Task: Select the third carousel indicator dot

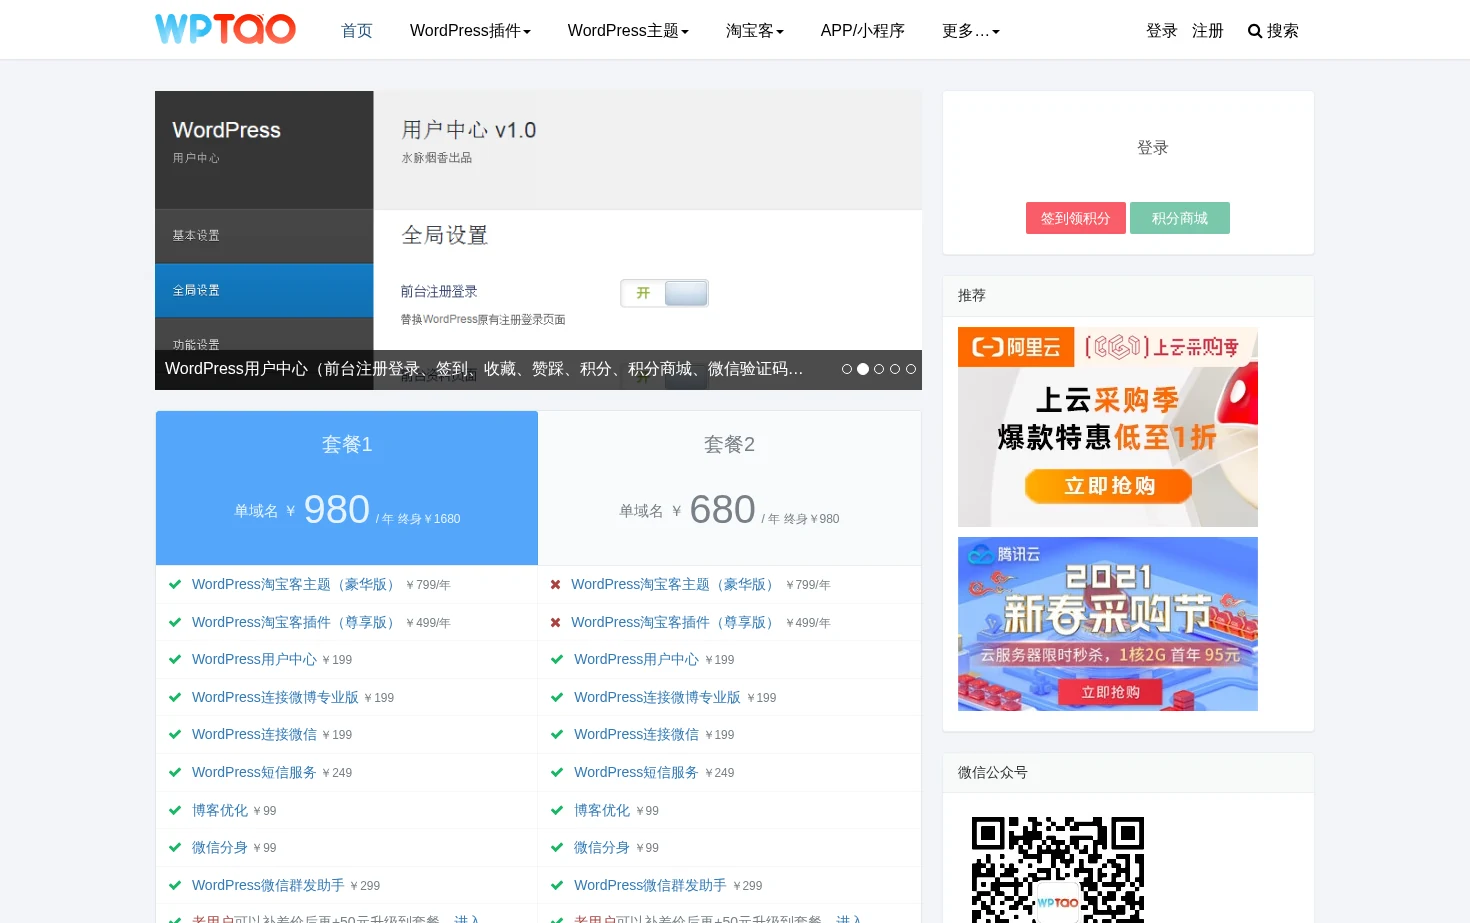Action: [879, 369]
